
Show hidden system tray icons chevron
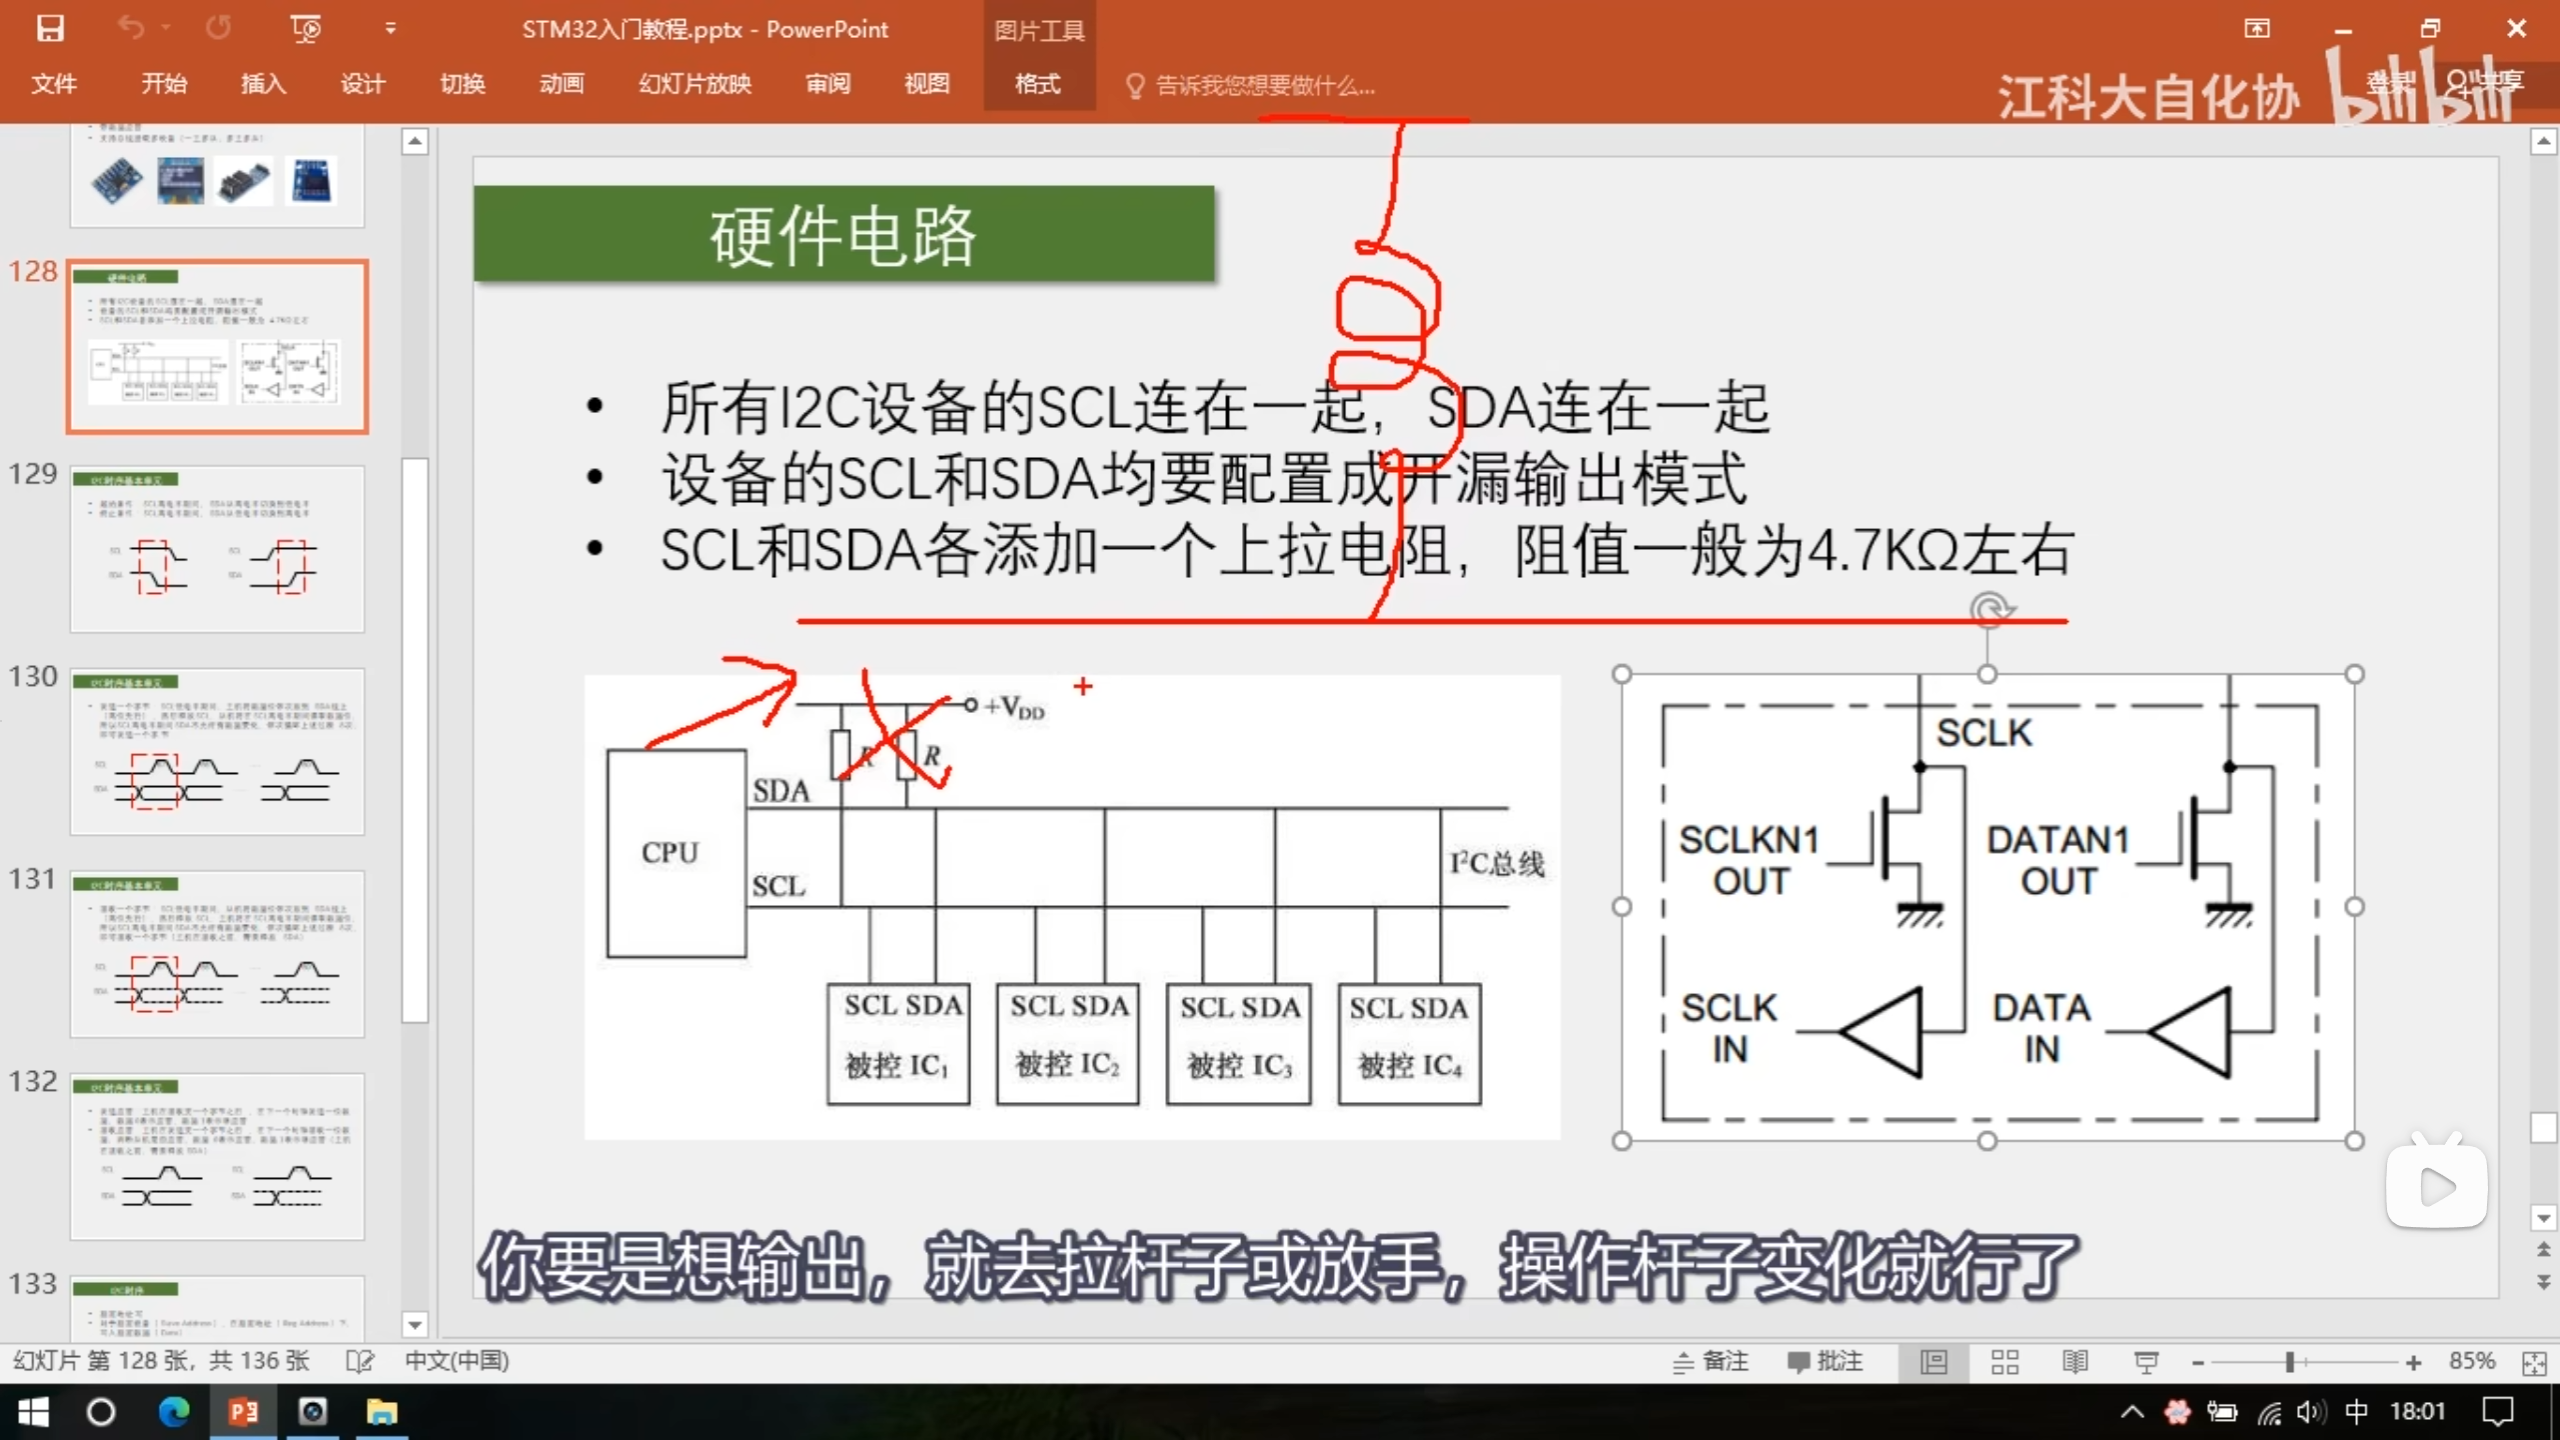pyautogui.click(x=2131, y=1412)
